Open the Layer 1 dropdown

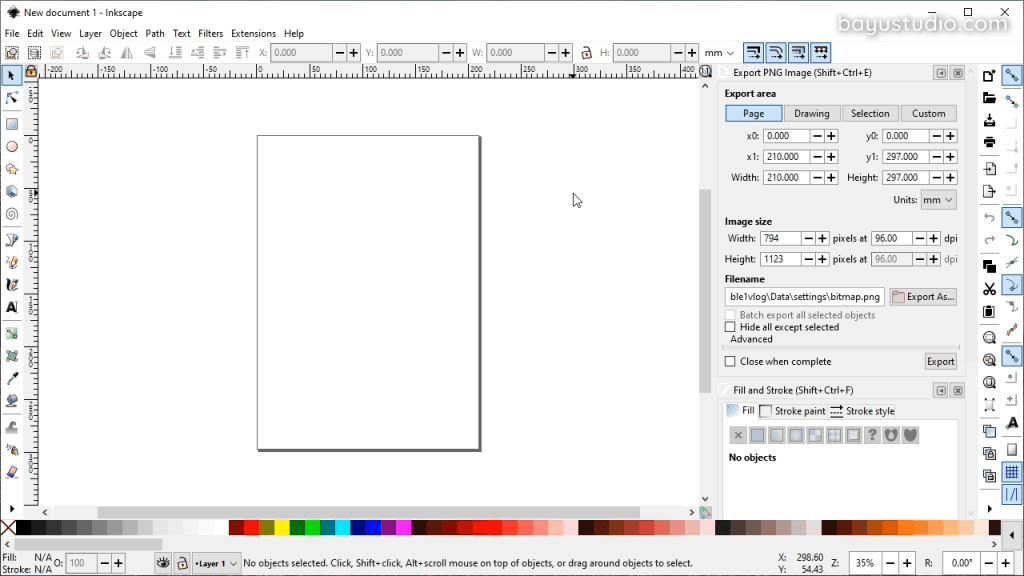(216, 563)
